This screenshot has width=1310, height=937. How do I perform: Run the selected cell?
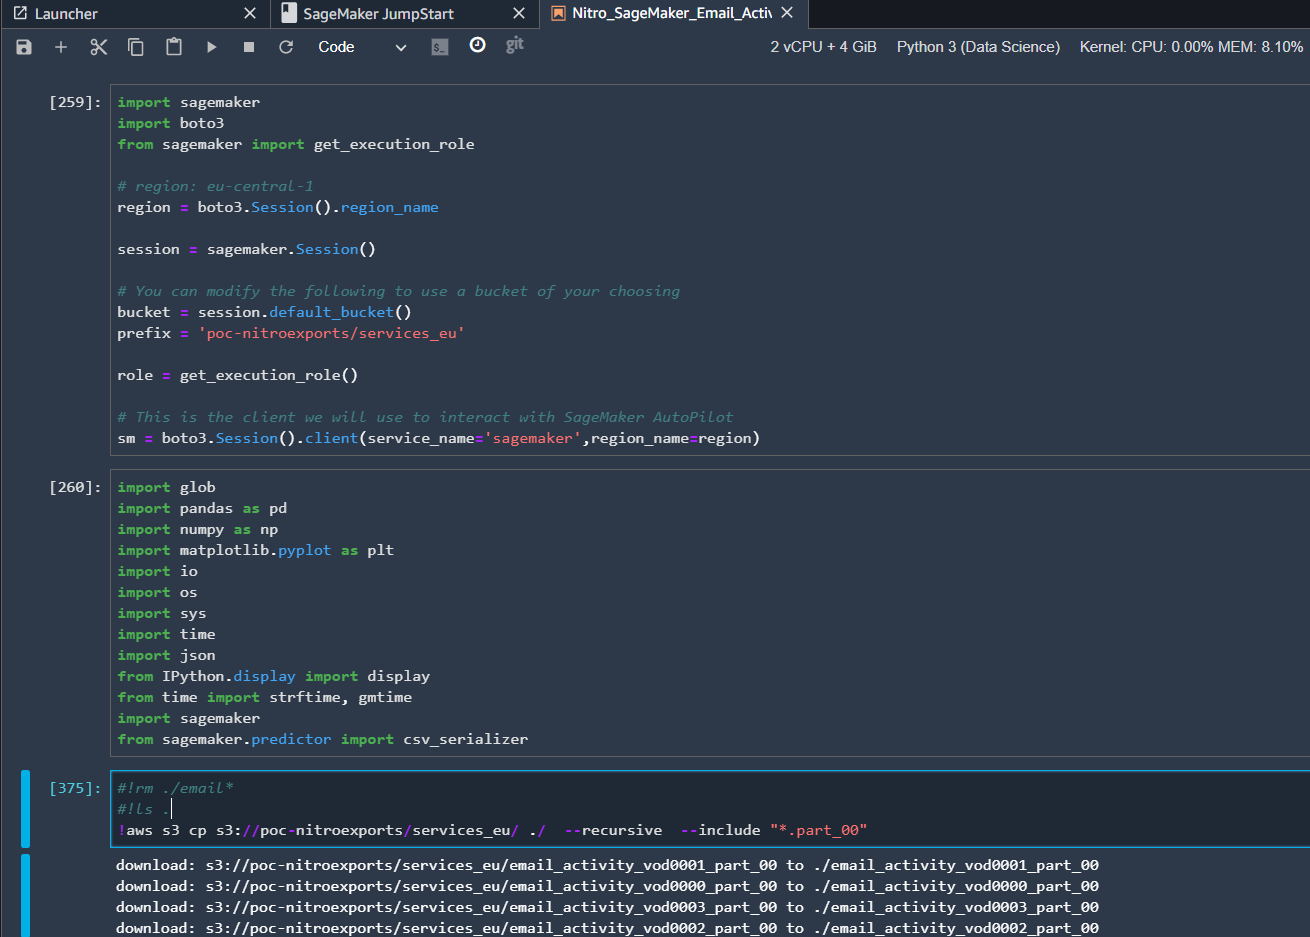coord(212,47)
